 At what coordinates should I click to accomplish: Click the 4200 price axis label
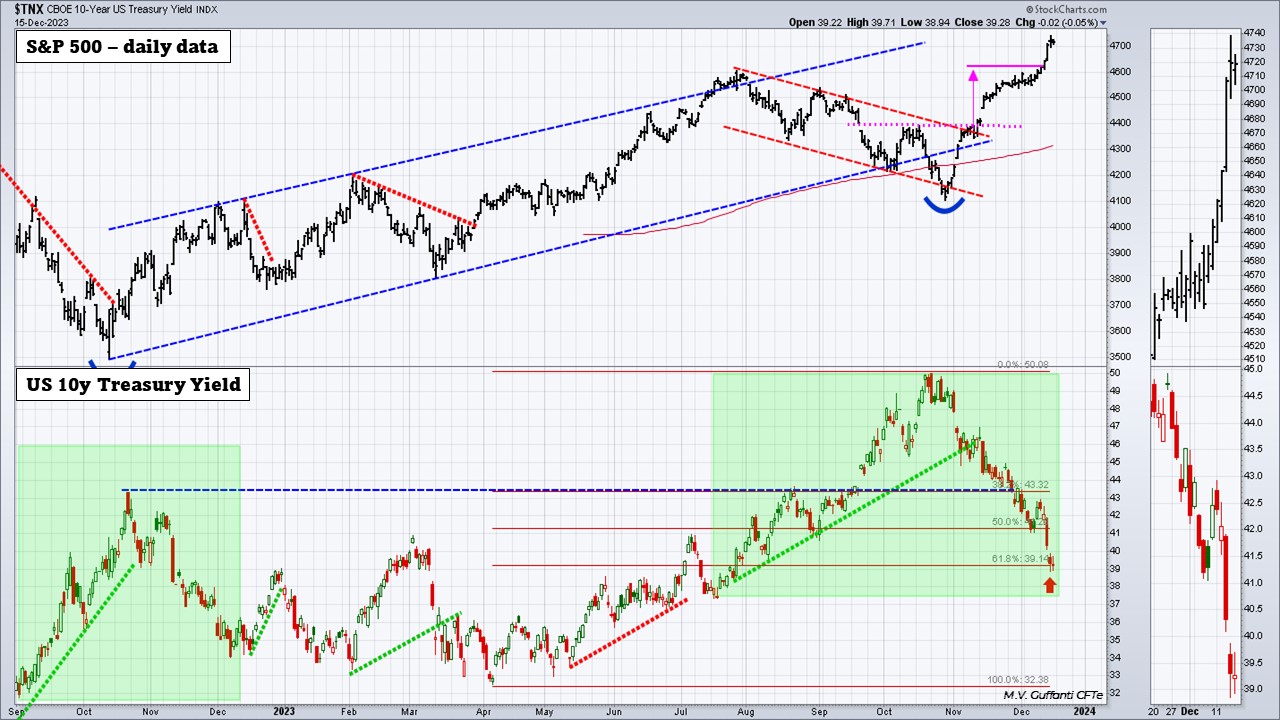pyautogui.click(x=1119, y=175)
